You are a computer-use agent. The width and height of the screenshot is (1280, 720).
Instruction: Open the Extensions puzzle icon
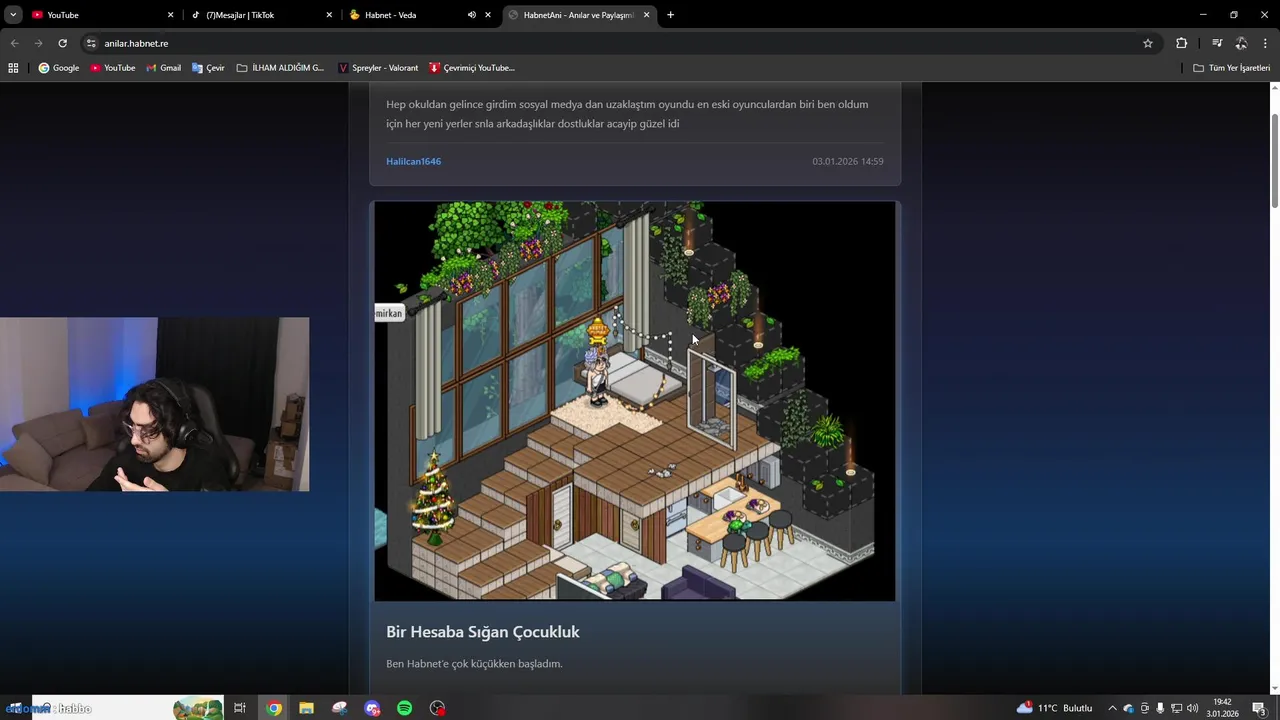tap(1181, 43)
